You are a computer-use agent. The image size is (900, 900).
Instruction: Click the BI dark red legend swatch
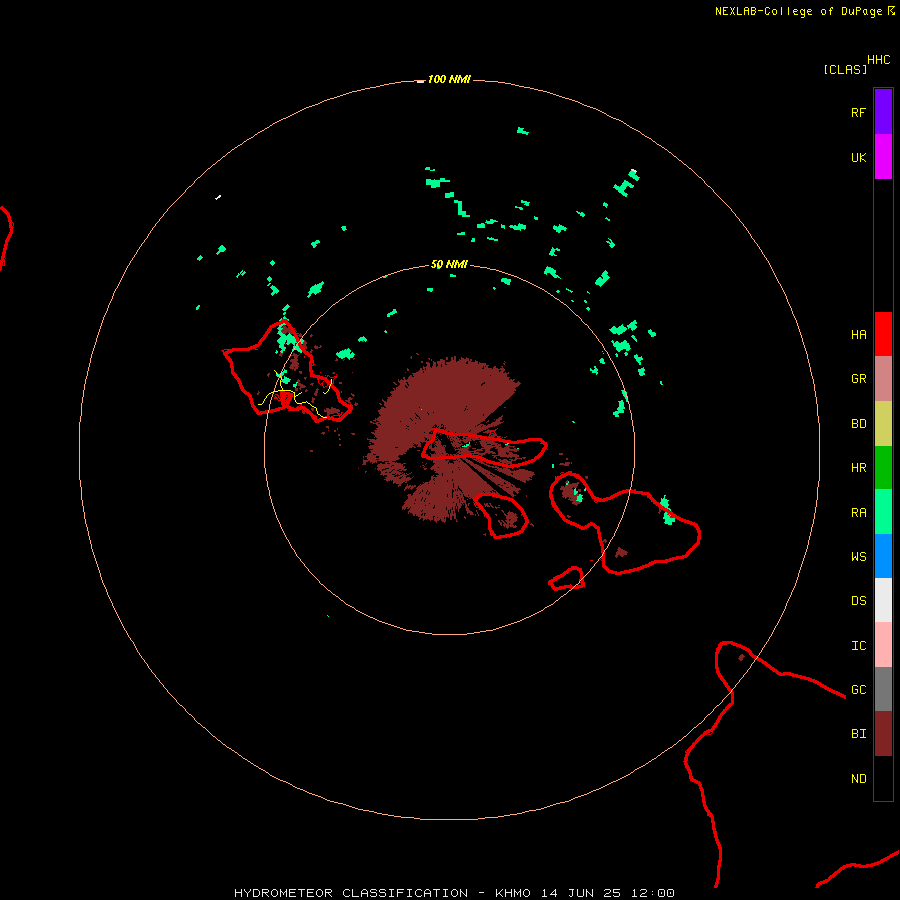click(x=883, y=734)
